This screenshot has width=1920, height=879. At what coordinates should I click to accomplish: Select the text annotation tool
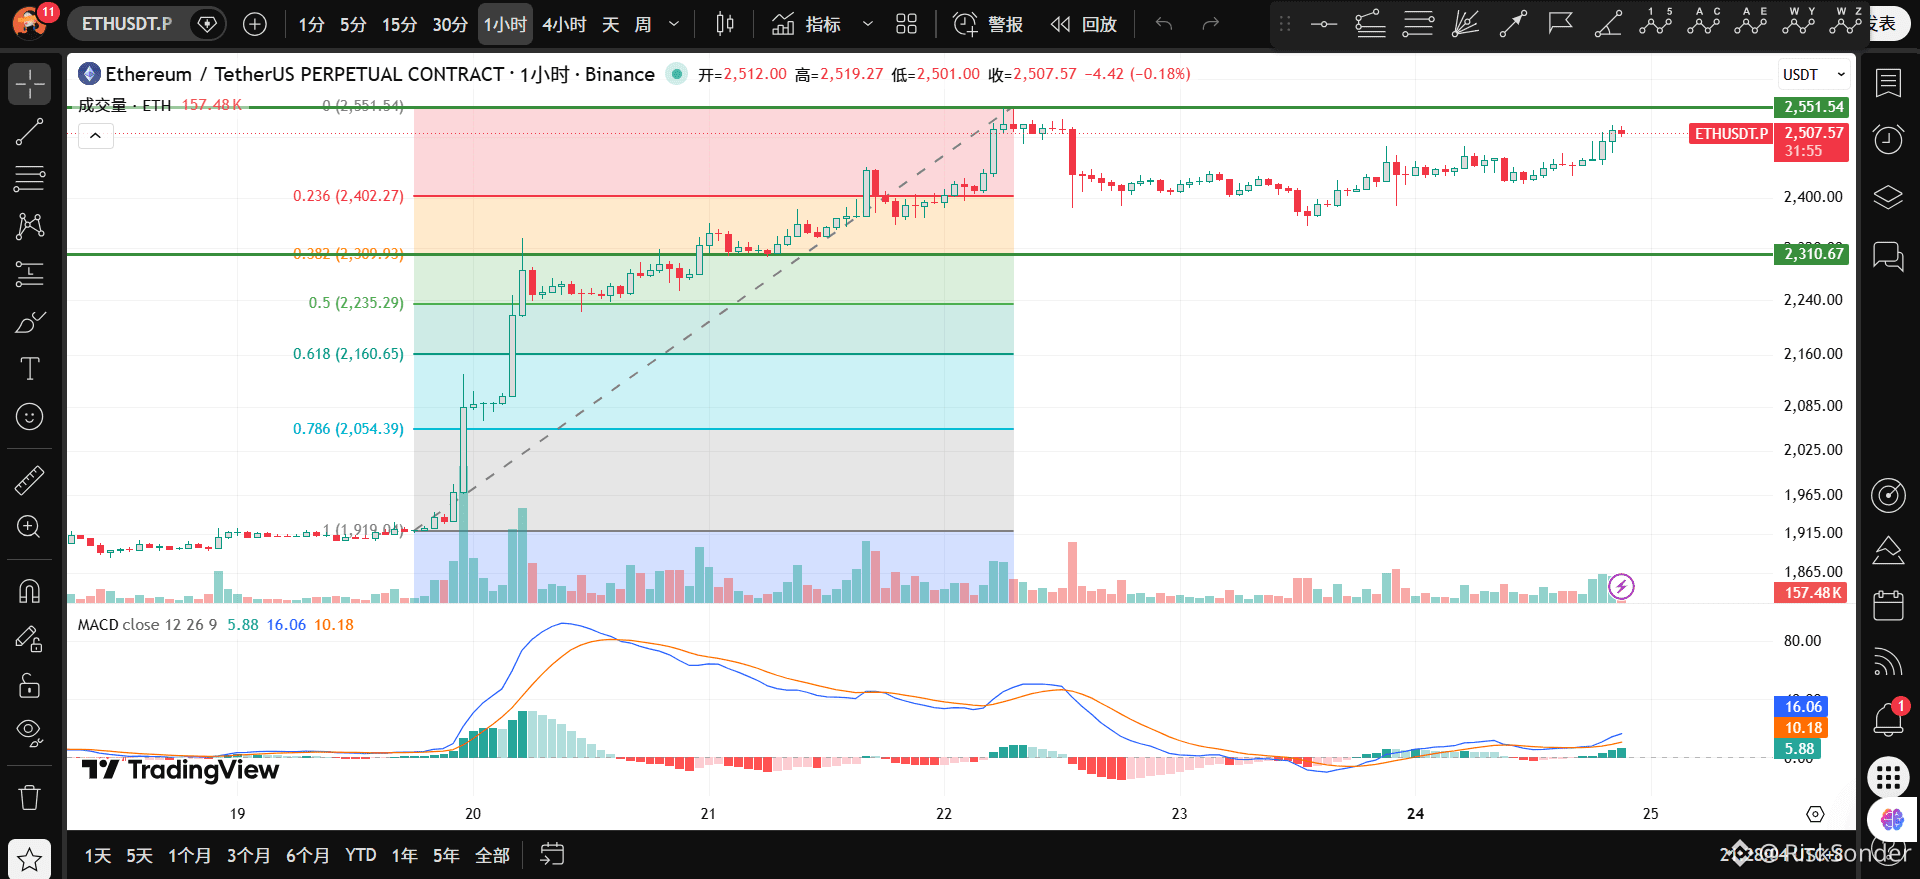pyautogui.click(x=30, y=369)
